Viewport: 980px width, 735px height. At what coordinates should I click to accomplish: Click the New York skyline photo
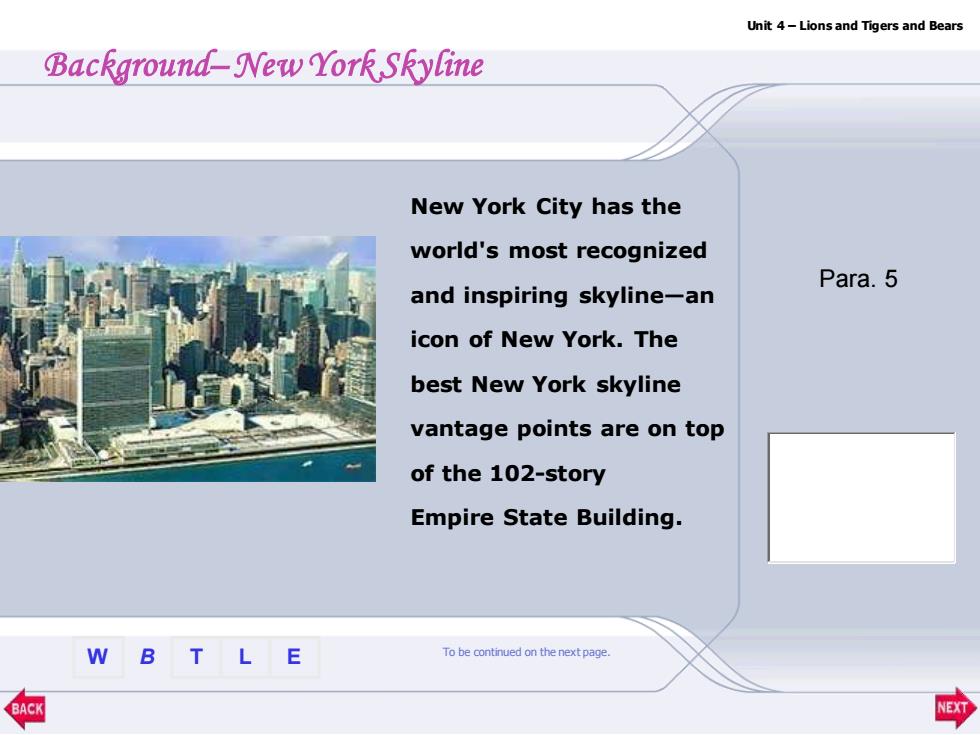click(188, 359)
